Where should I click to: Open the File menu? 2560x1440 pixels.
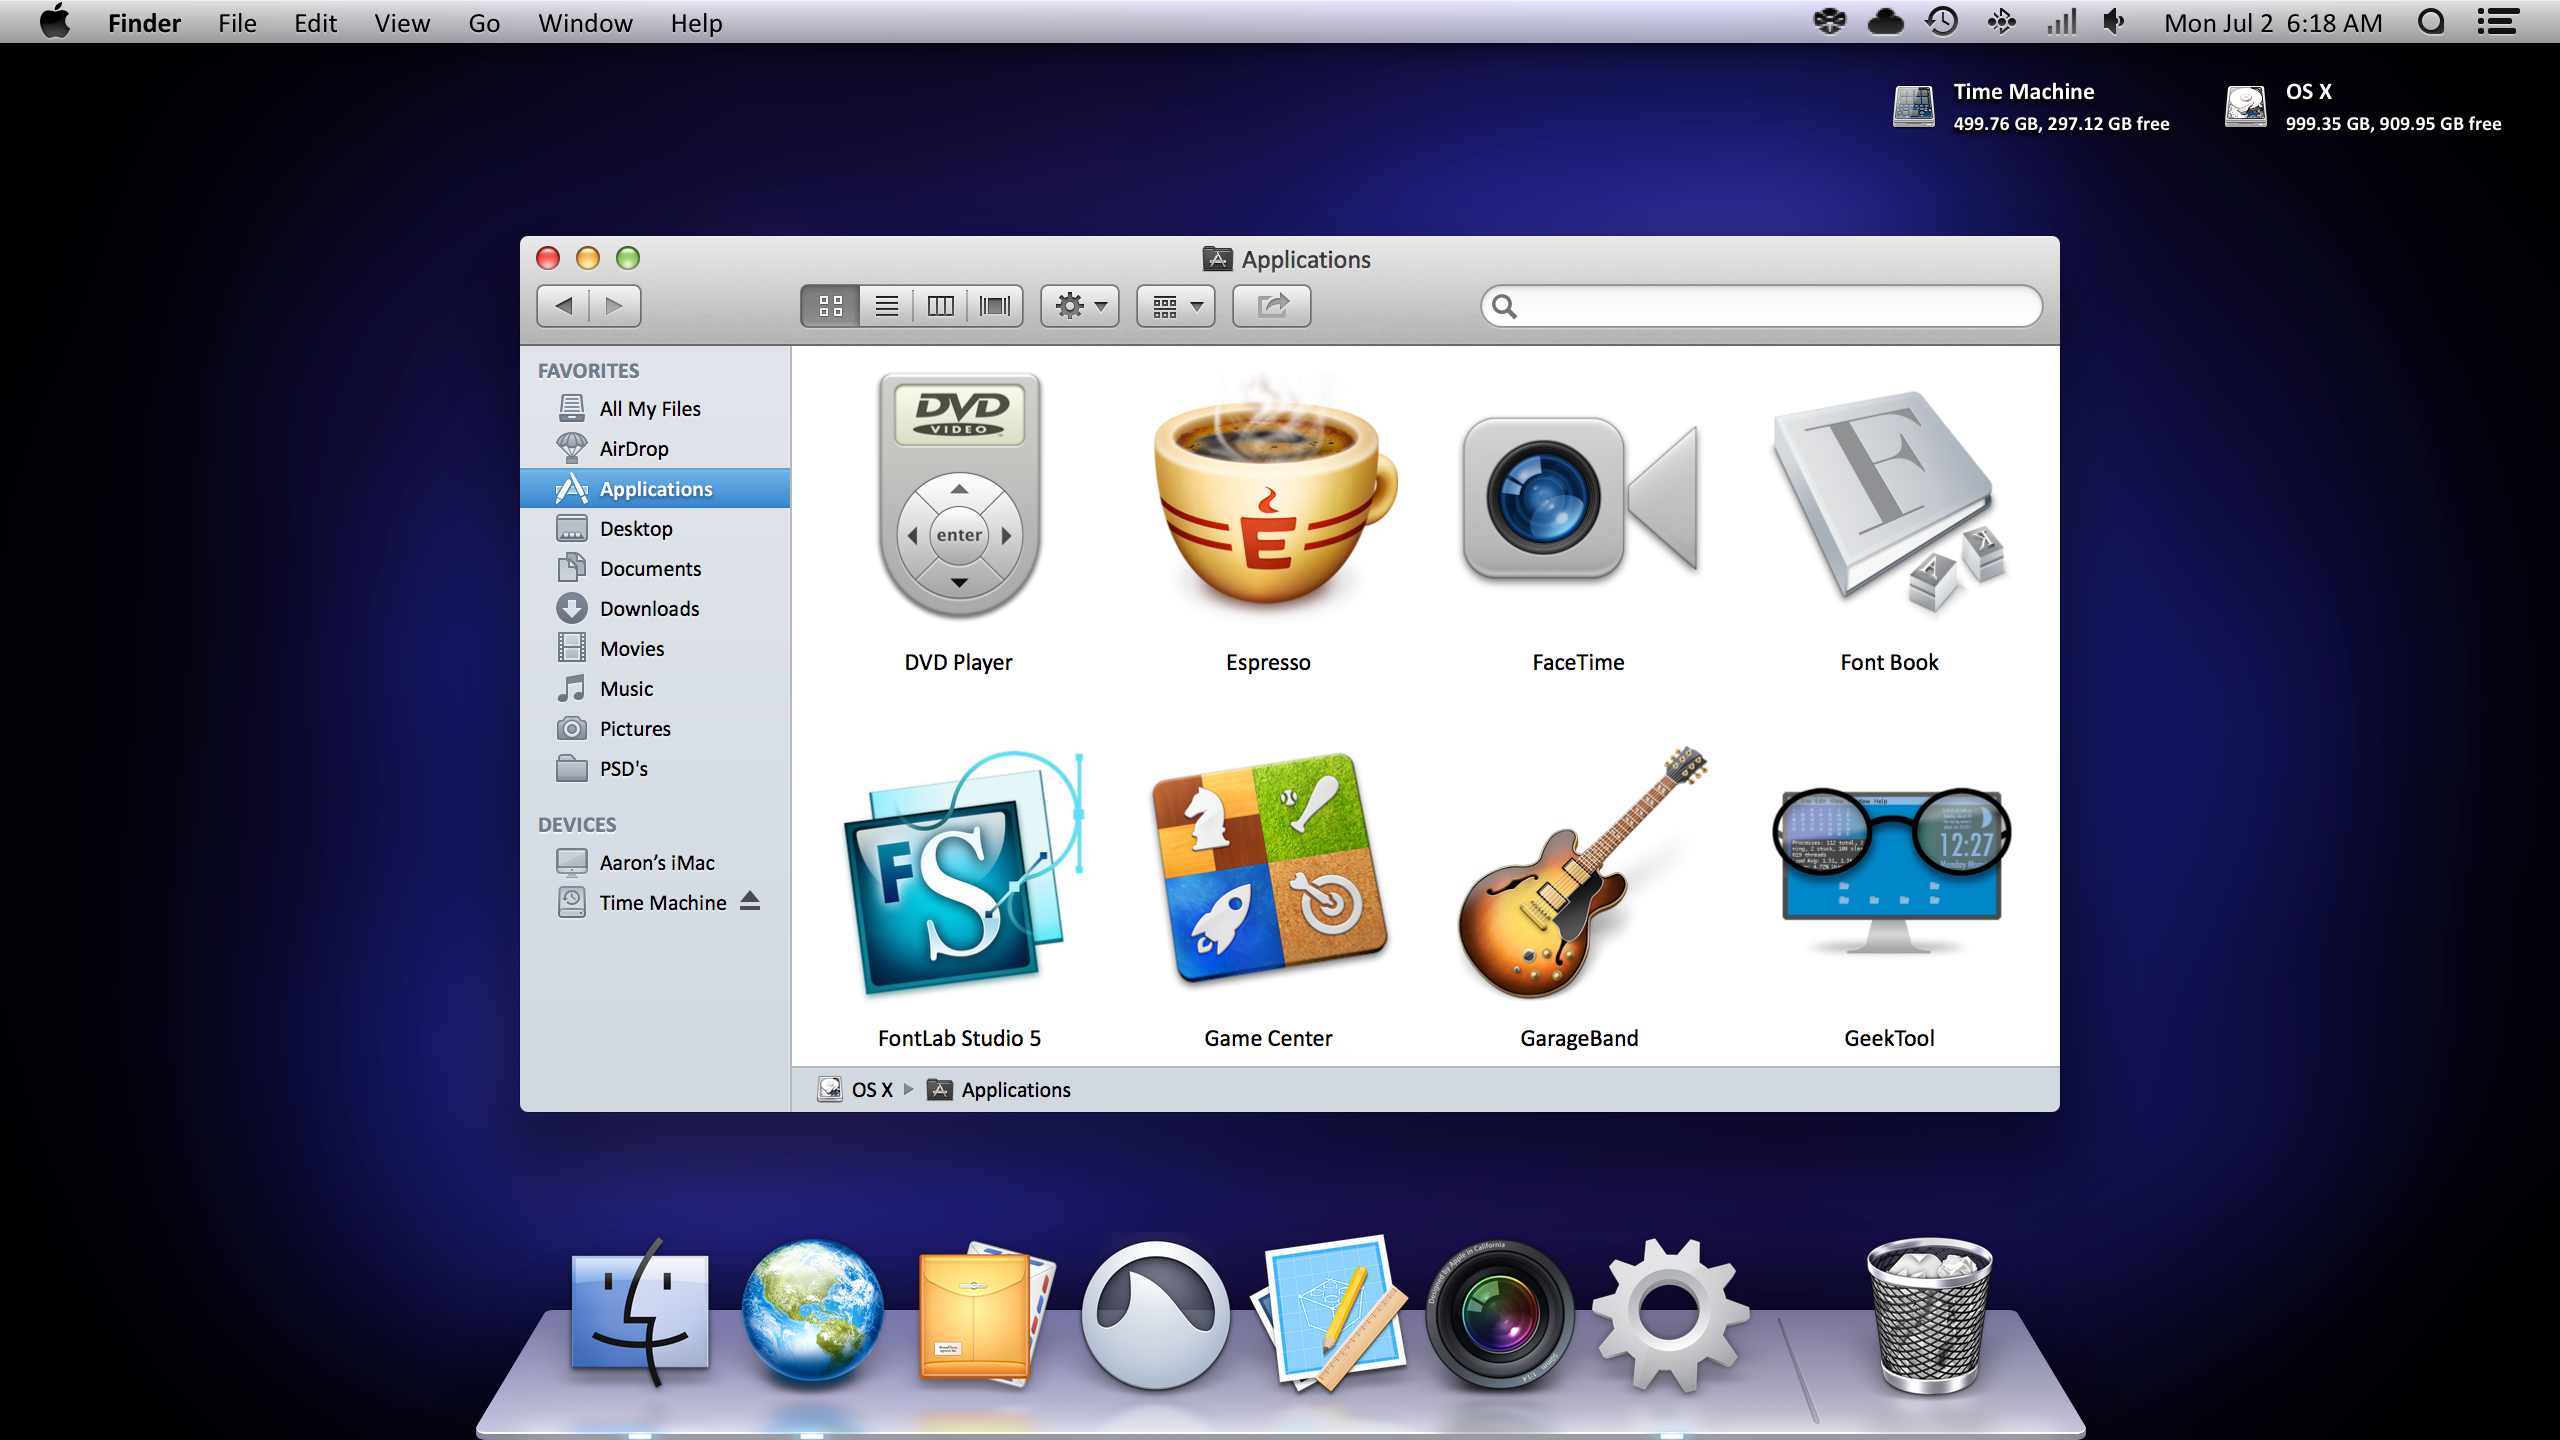point(237,23)
